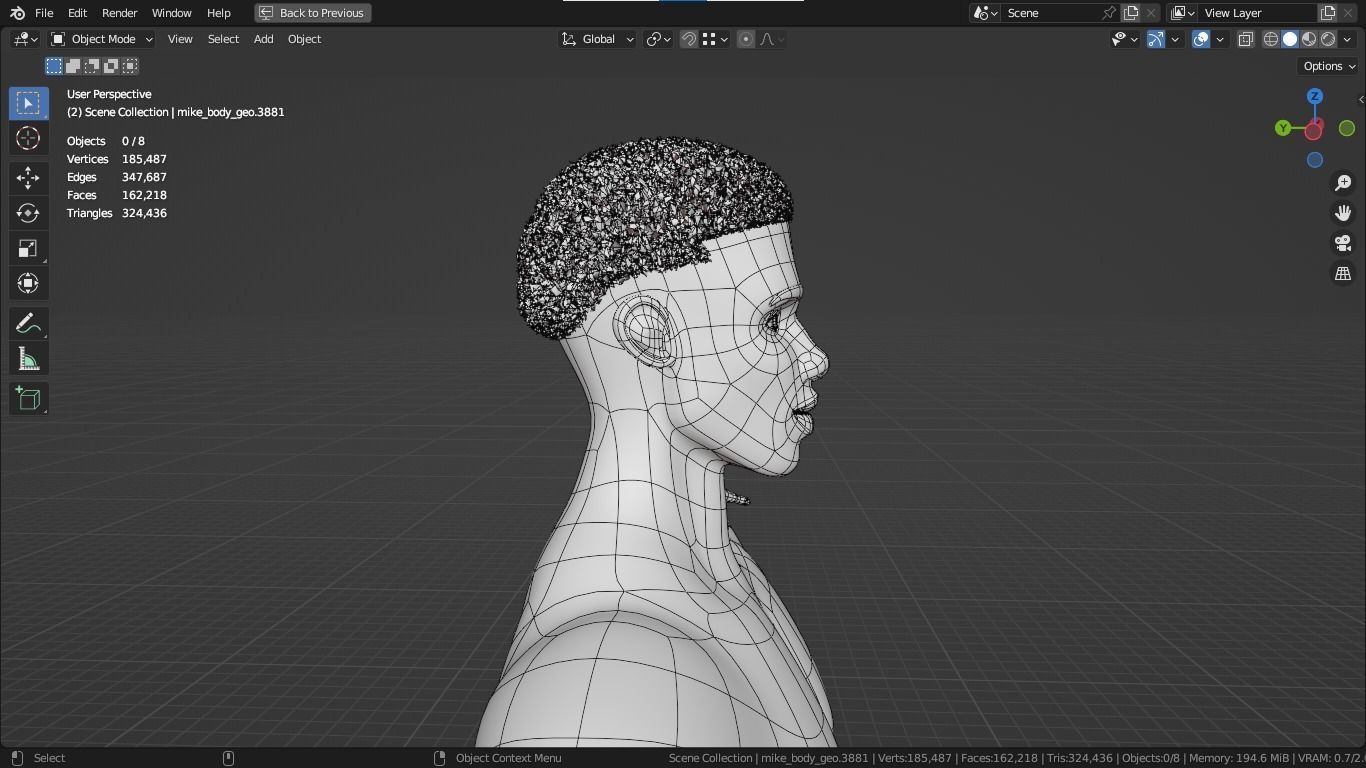Viewport: 1366px width, 768px height.
Task: Click the Blender logo menu icon
Action: tap(17, 13)
